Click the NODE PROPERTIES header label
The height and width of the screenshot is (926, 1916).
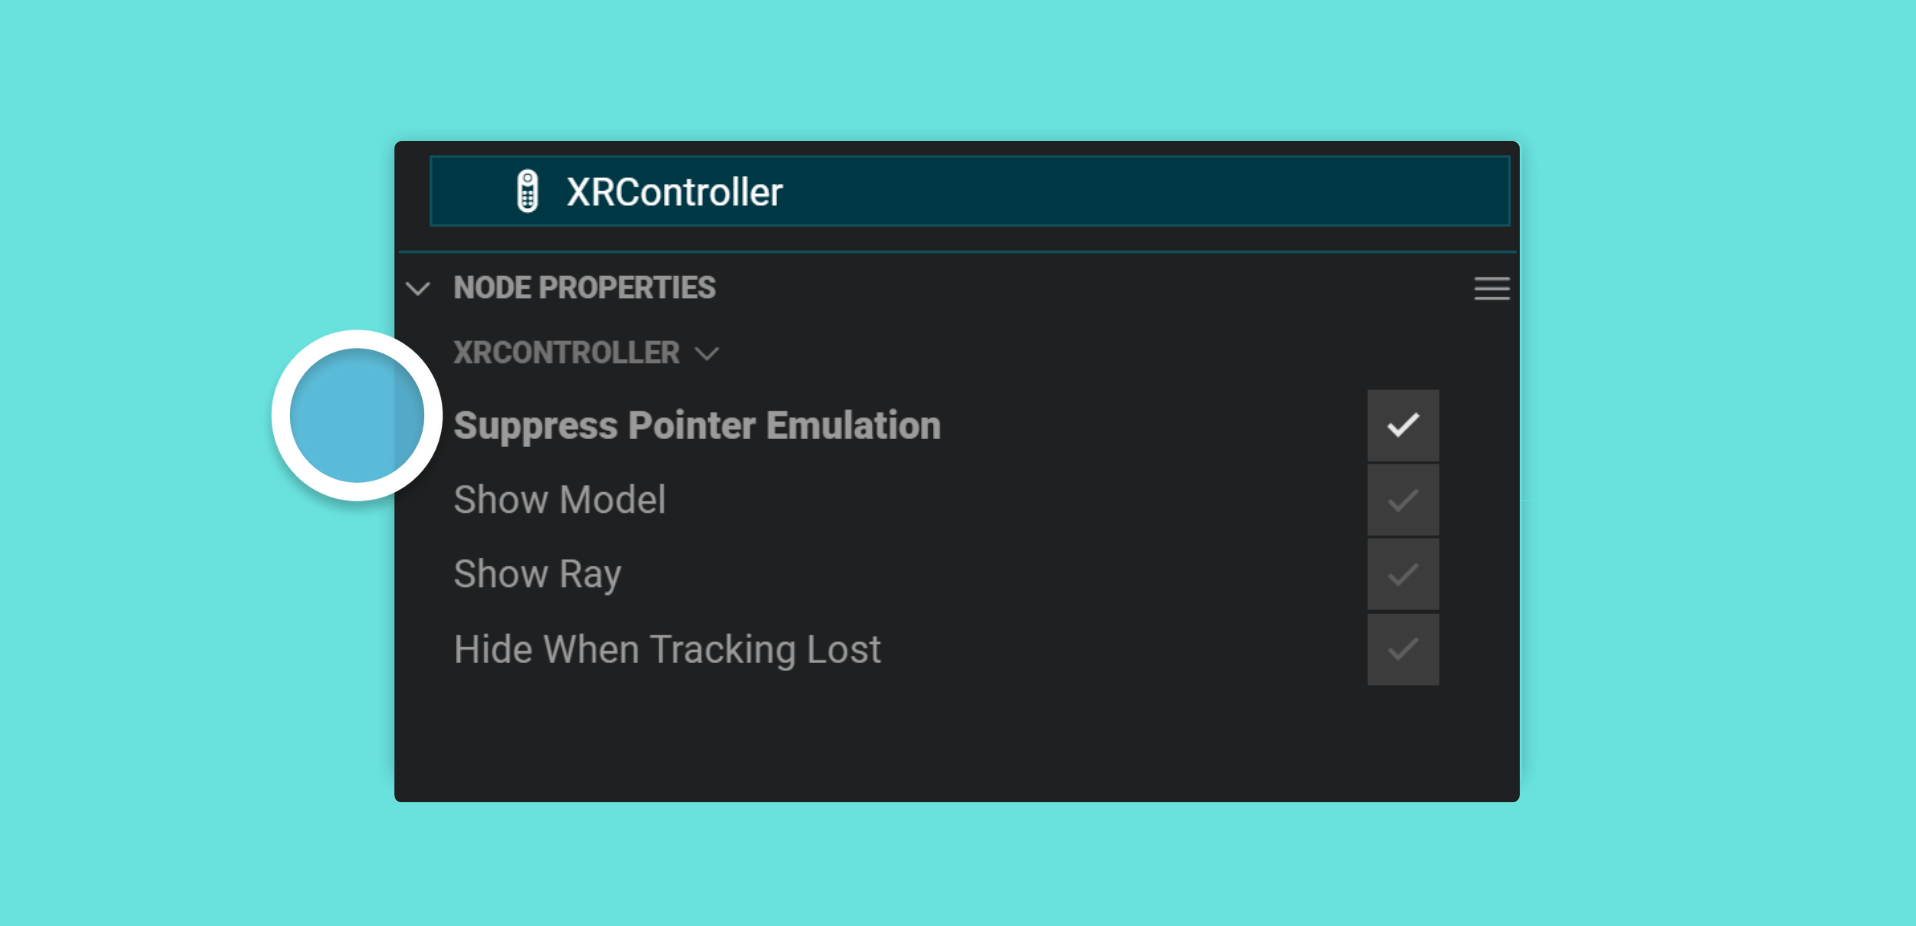click(584, 288)
